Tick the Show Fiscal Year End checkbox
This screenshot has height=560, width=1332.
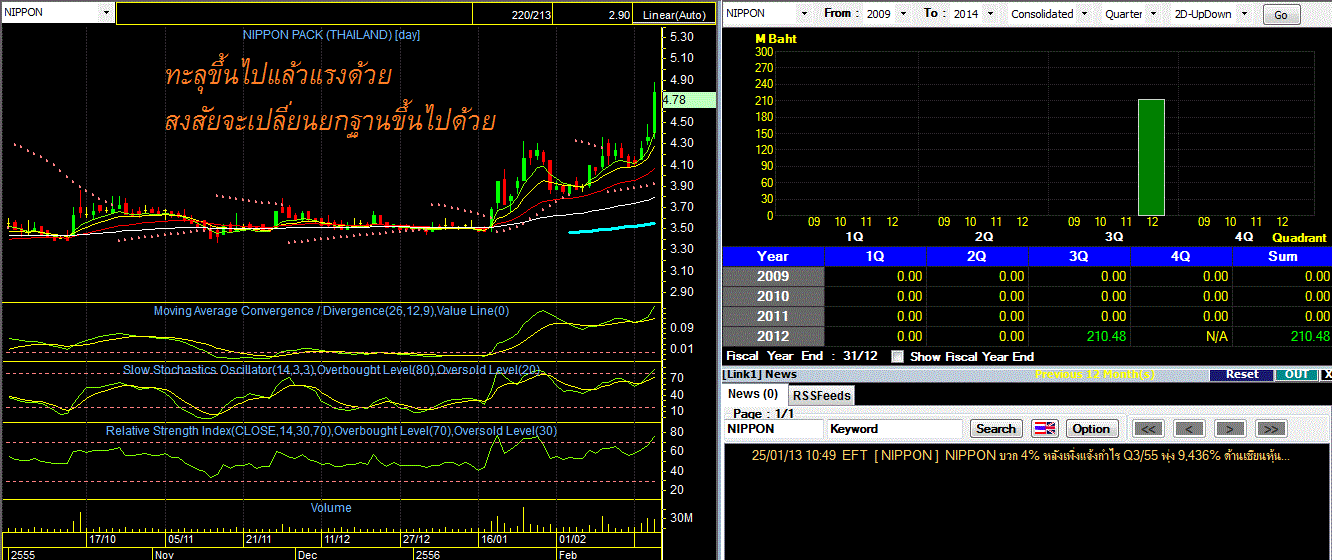897,356
